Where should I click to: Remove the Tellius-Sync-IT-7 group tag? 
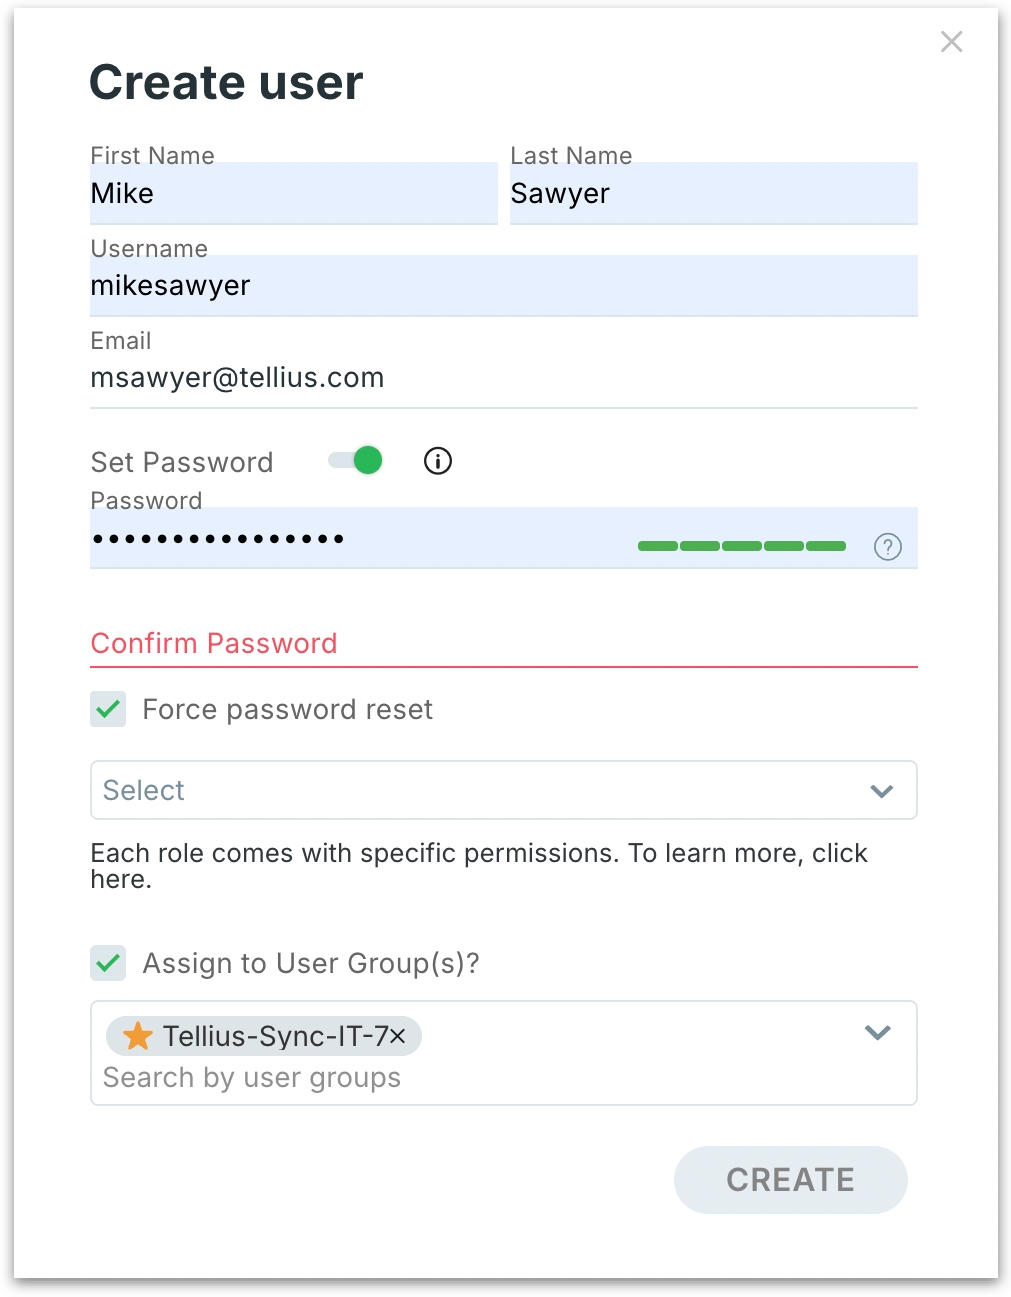398,1036
